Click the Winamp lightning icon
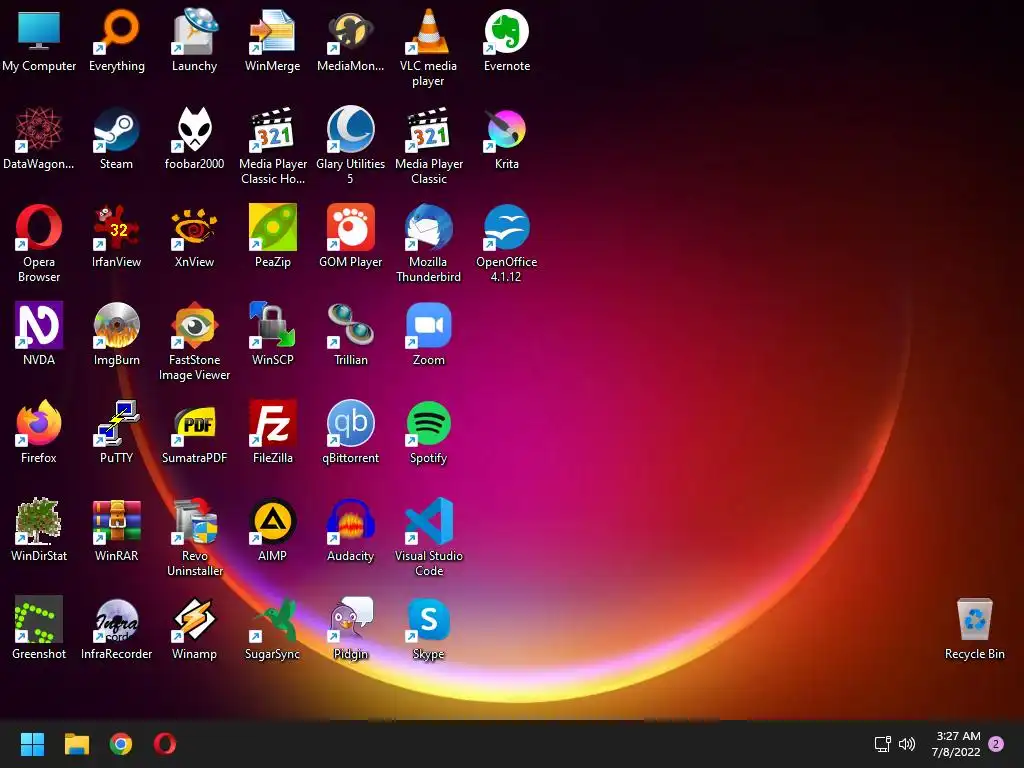The width and height of the screenshot is (1024, 768). click(x=195, y=619)
